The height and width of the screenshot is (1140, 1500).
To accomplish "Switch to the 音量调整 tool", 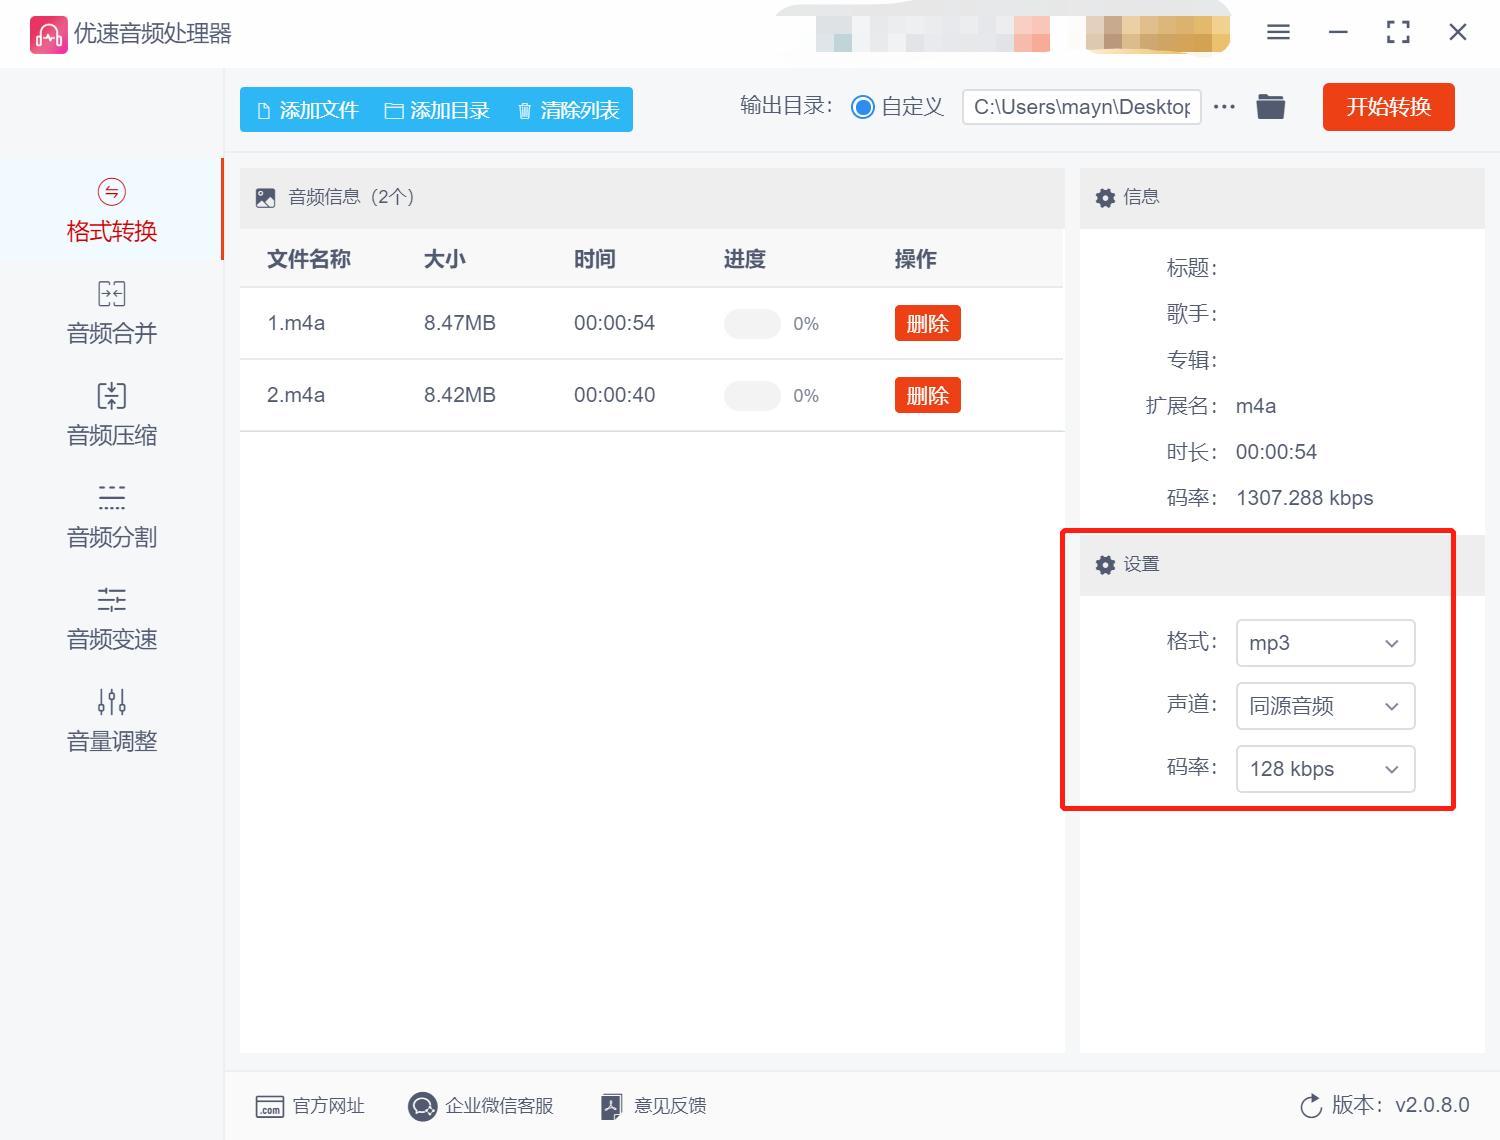I will 110,720.
